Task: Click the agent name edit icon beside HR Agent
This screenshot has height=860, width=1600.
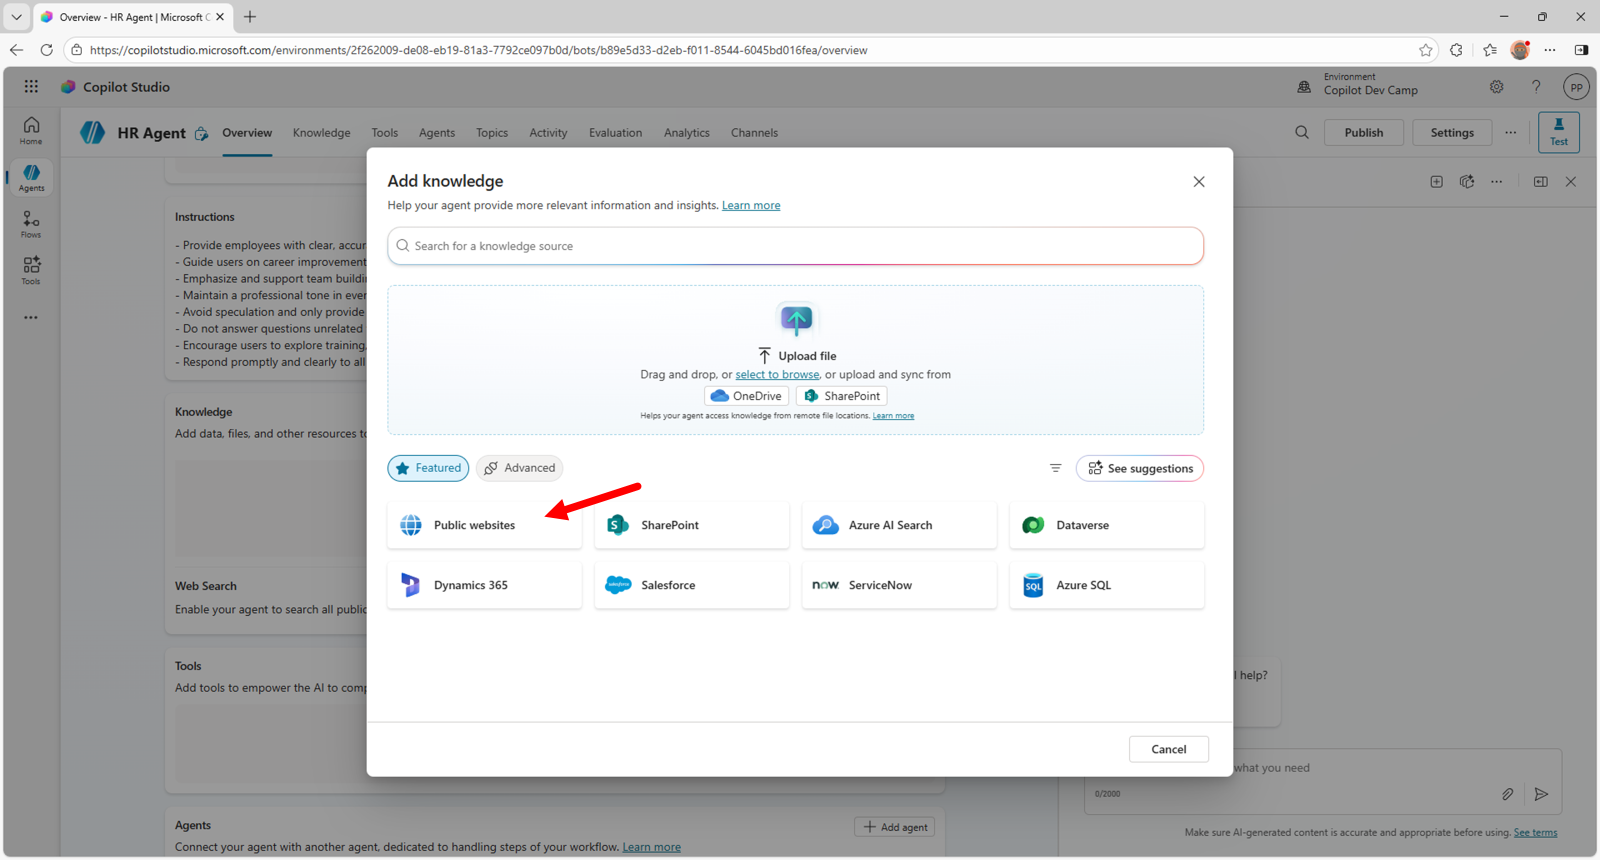Action: [x=201, y=133]
